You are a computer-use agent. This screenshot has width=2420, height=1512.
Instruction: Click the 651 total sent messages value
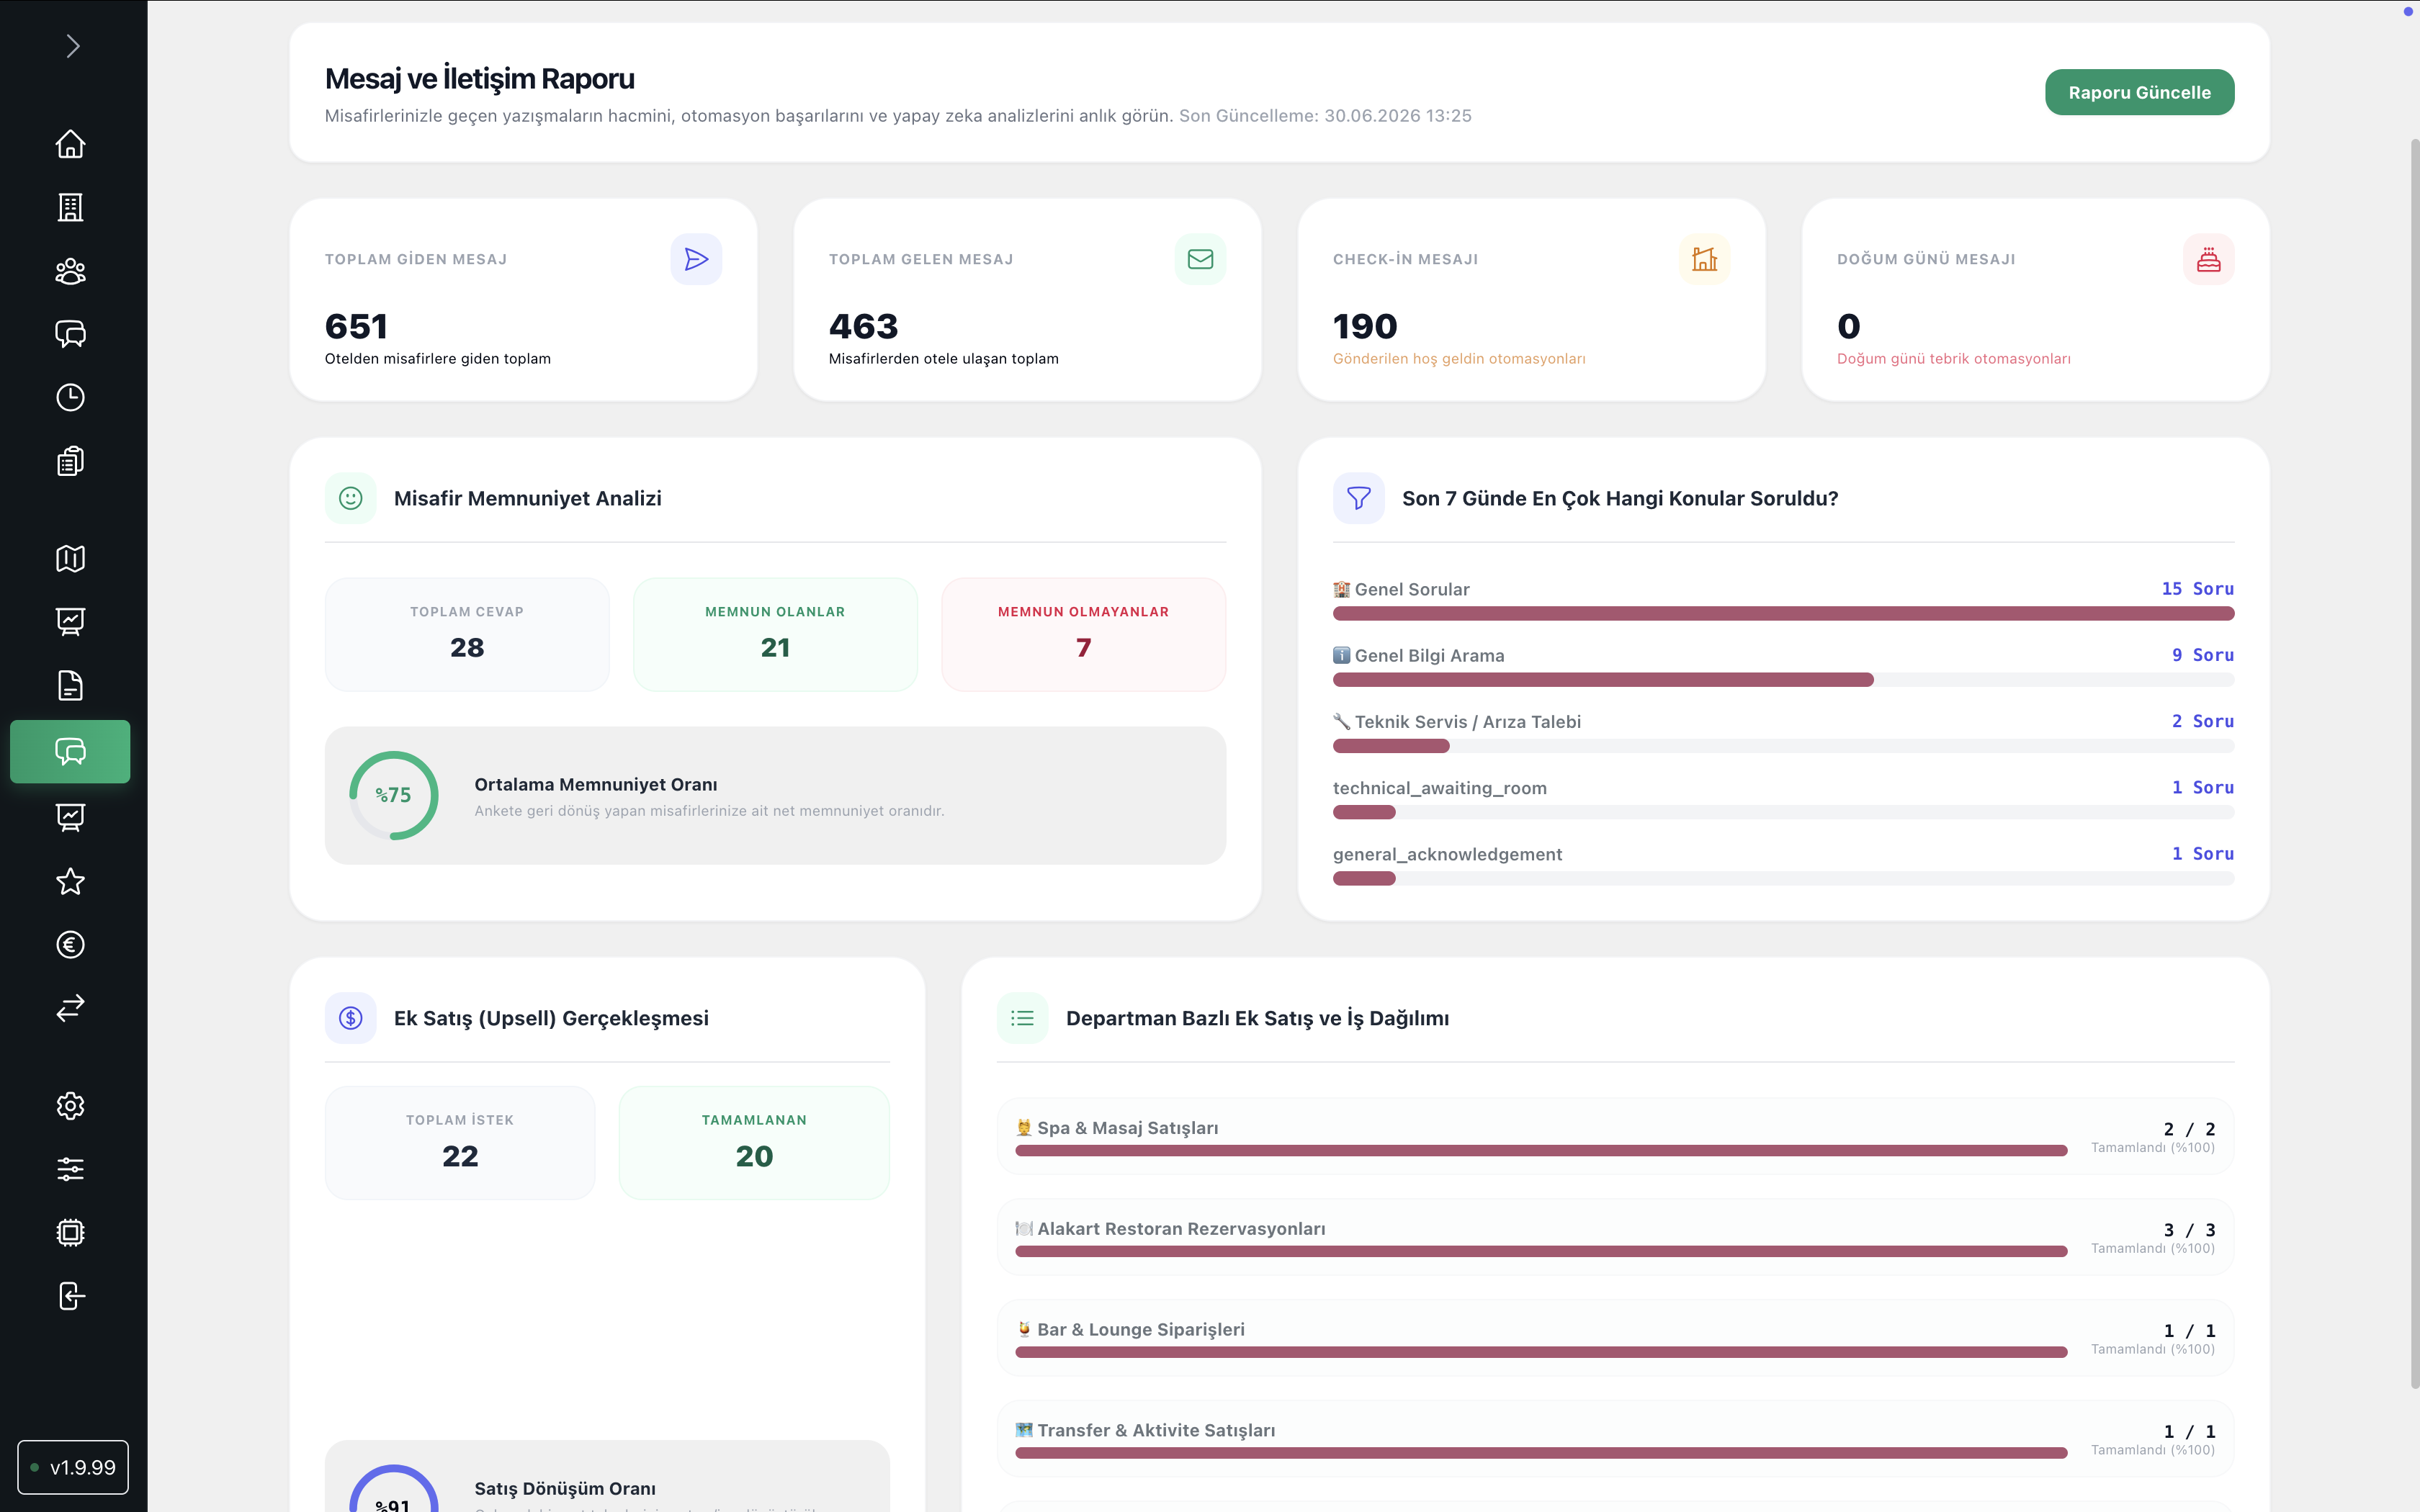(x=356, y=326)
